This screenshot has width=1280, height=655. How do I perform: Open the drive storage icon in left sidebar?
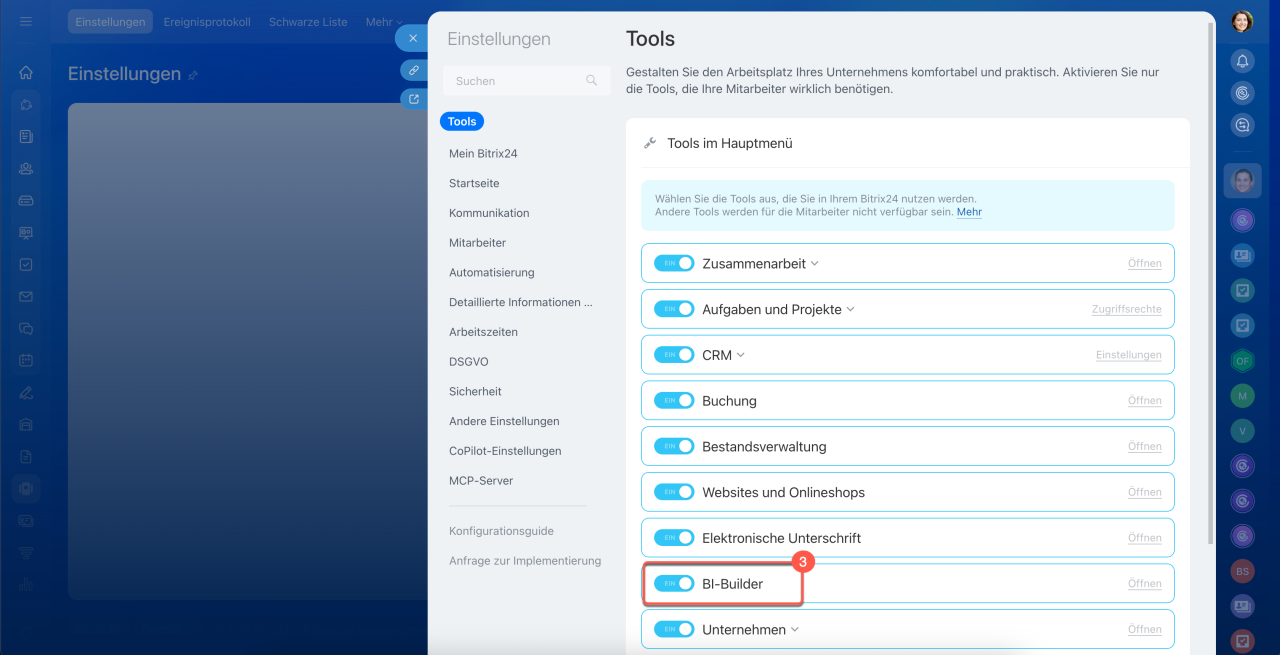[26, 200]
